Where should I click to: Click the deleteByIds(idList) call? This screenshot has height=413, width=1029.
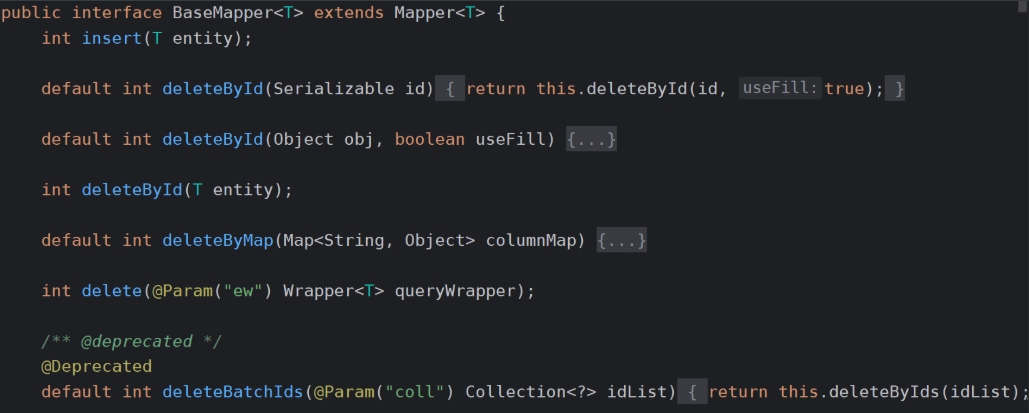924,392
